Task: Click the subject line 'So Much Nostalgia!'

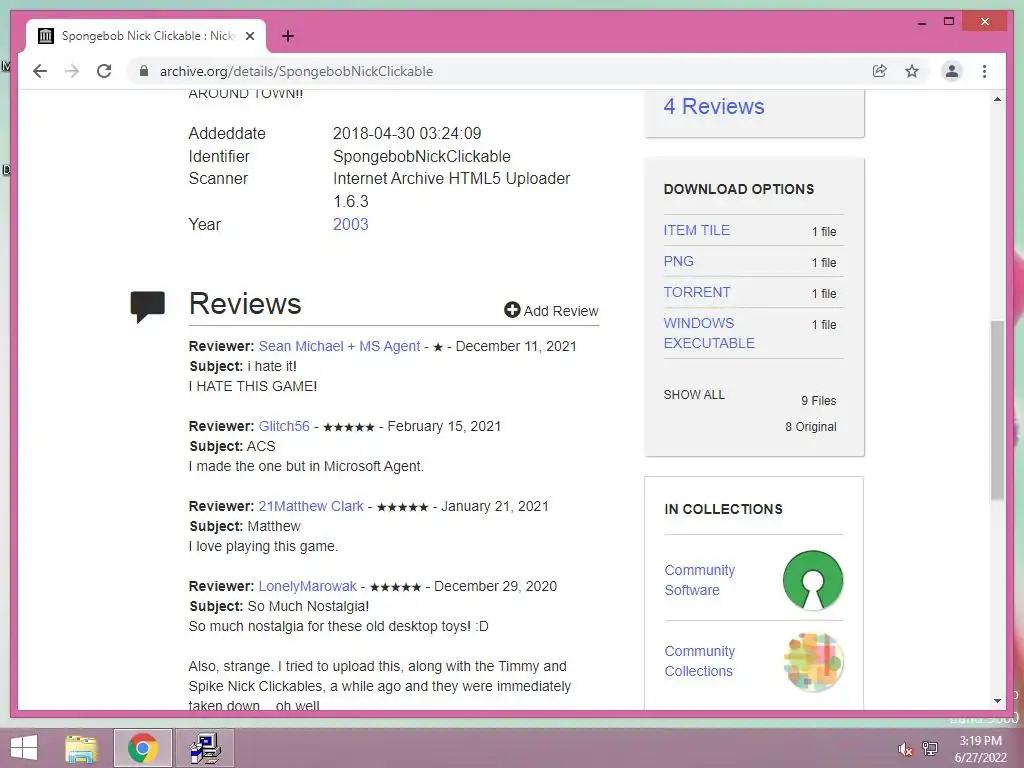Action: coord(308,606)
